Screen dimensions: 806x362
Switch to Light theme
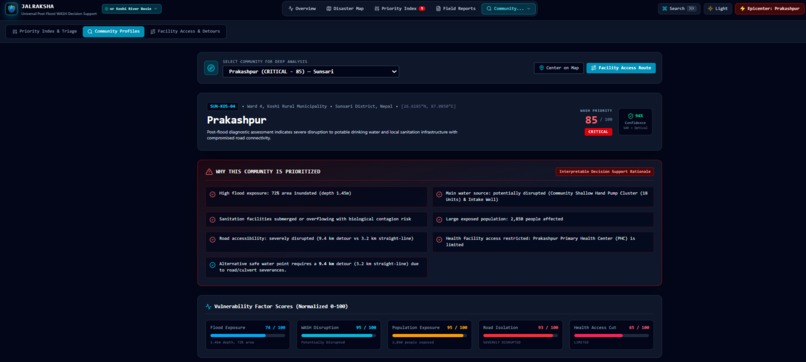718,9
